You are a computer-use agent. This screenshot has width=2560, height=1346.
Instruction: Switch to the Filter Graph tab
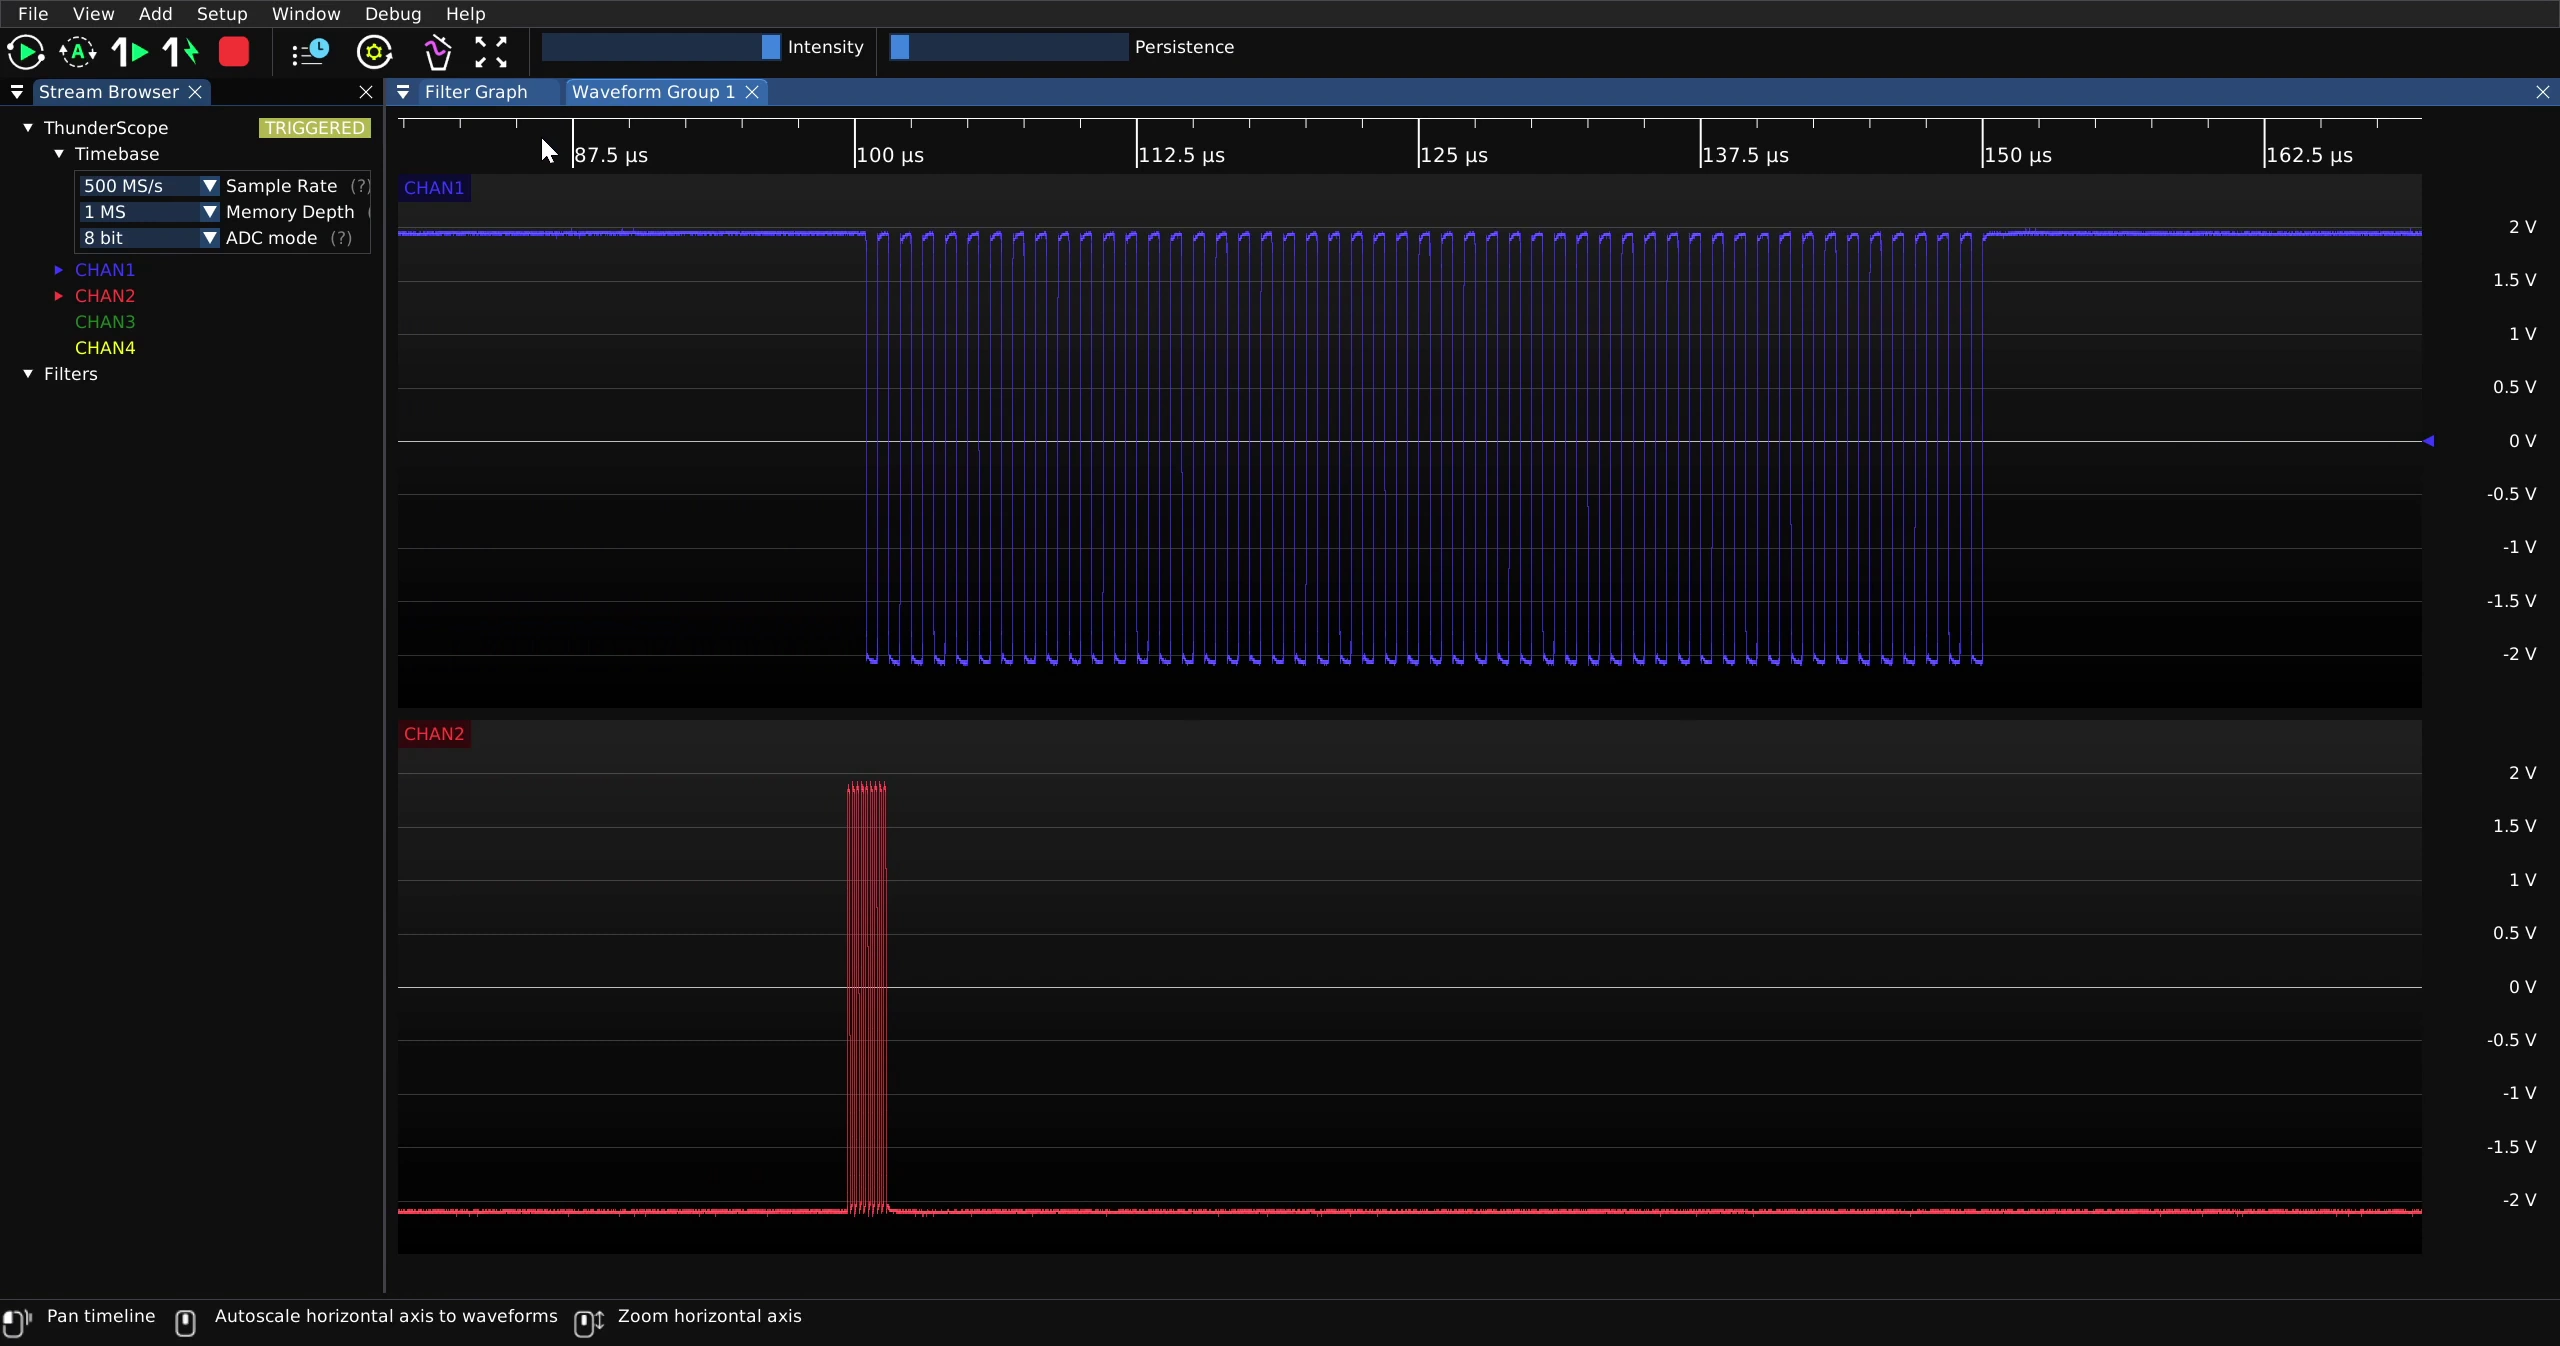point(476,92)
